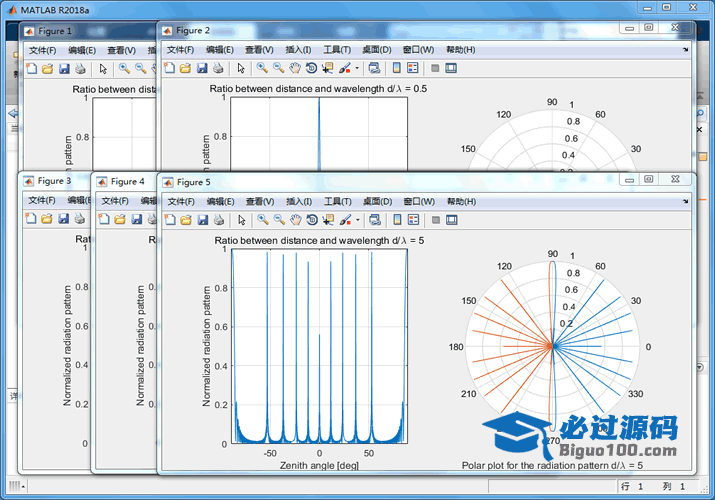This screenshot has width=715, height=500.
Task: Click dock arrow in Figure 5 menu bar
Action: 685,201
